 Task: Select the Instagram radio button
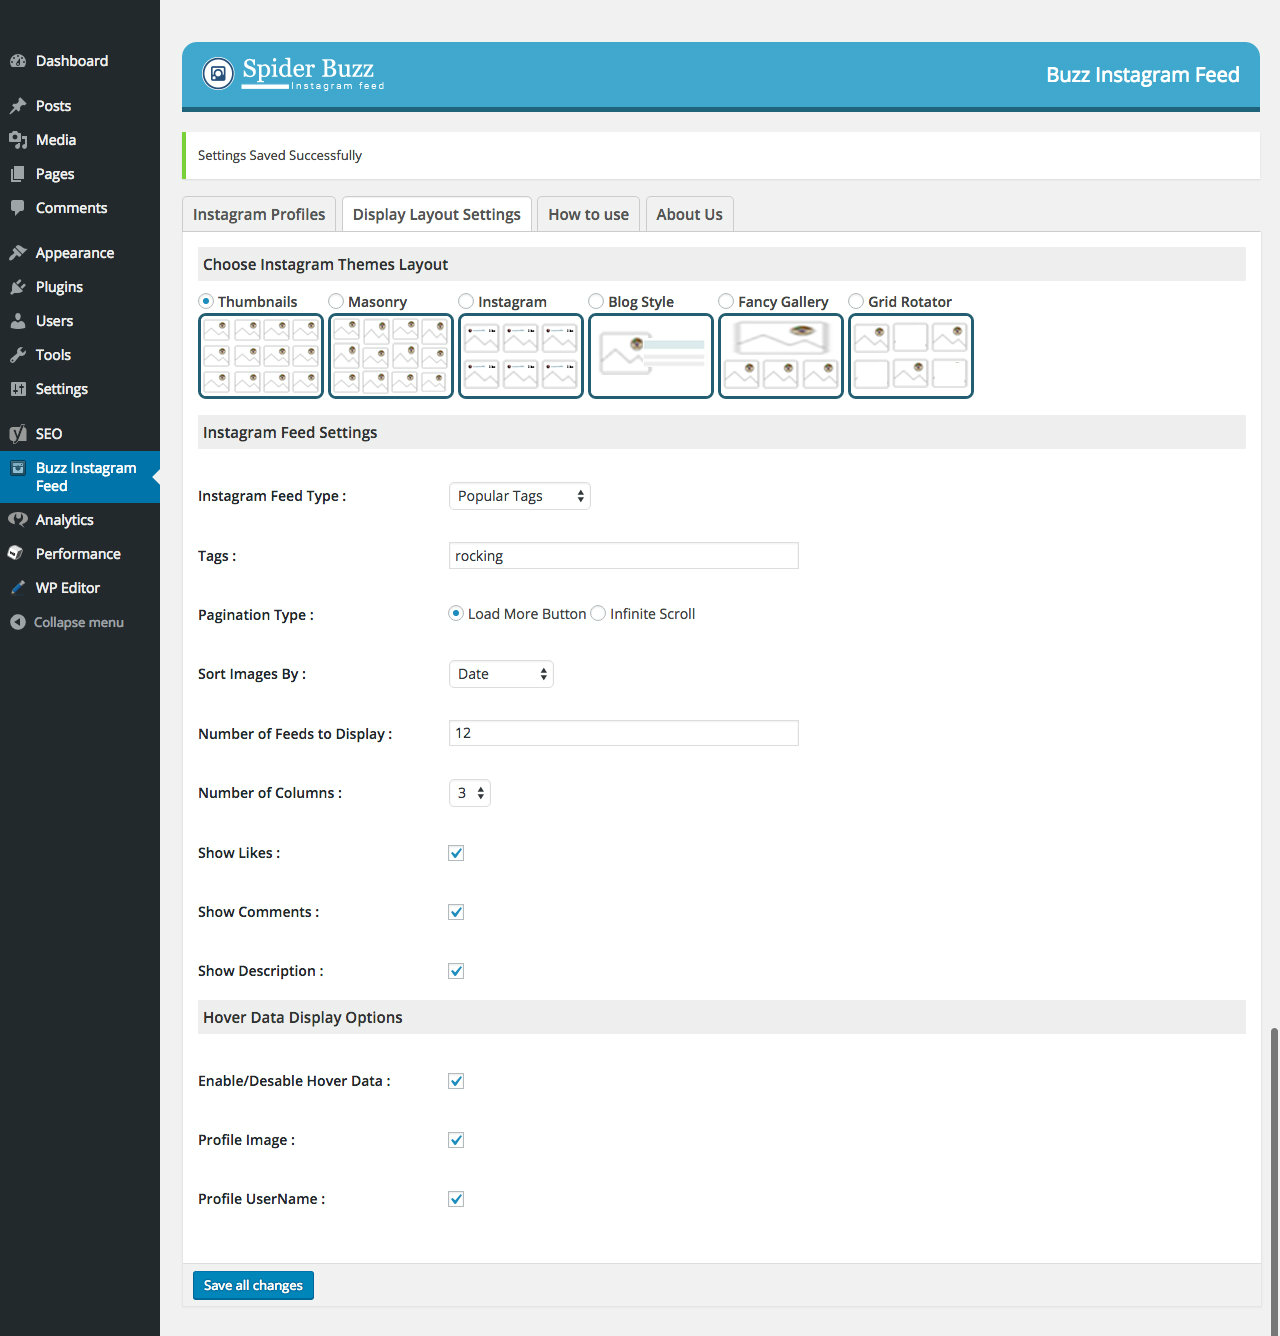(x=466, y=301)
